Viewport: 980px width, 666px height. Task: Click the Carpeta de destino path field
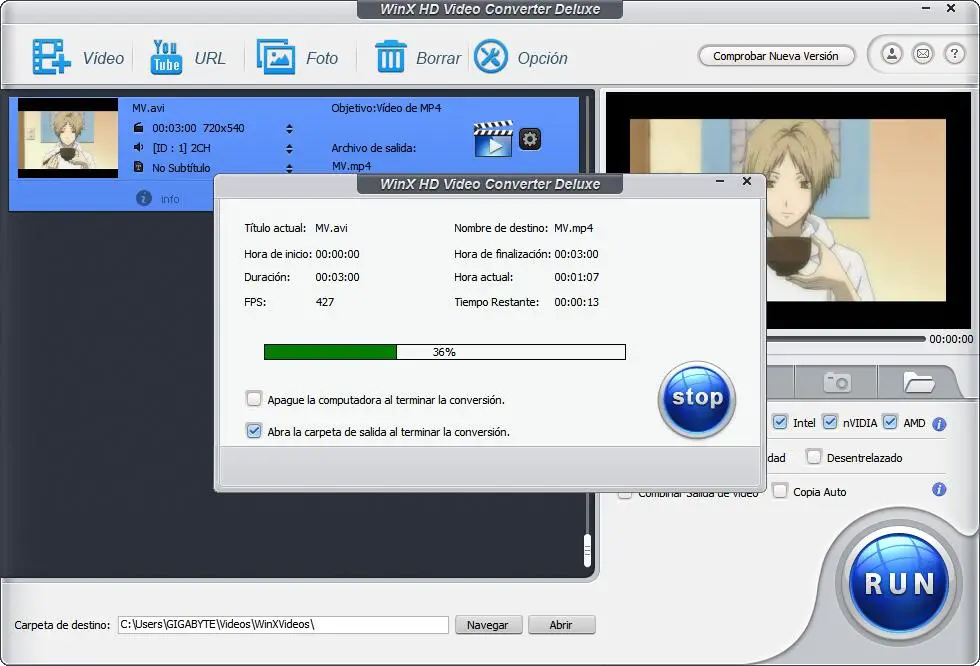283,625
